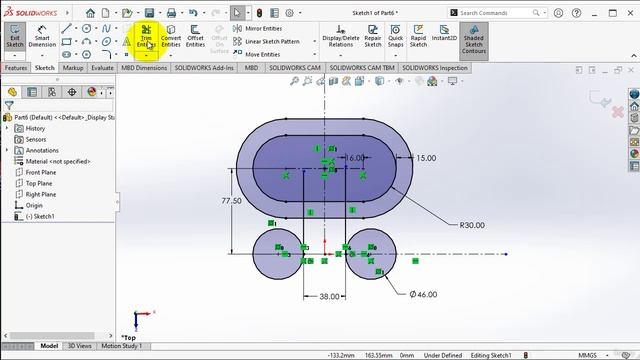640x360 pixels.
Task: Open the SOLIDWORKS Add-Ins tab
Action: tap(204, 68)
